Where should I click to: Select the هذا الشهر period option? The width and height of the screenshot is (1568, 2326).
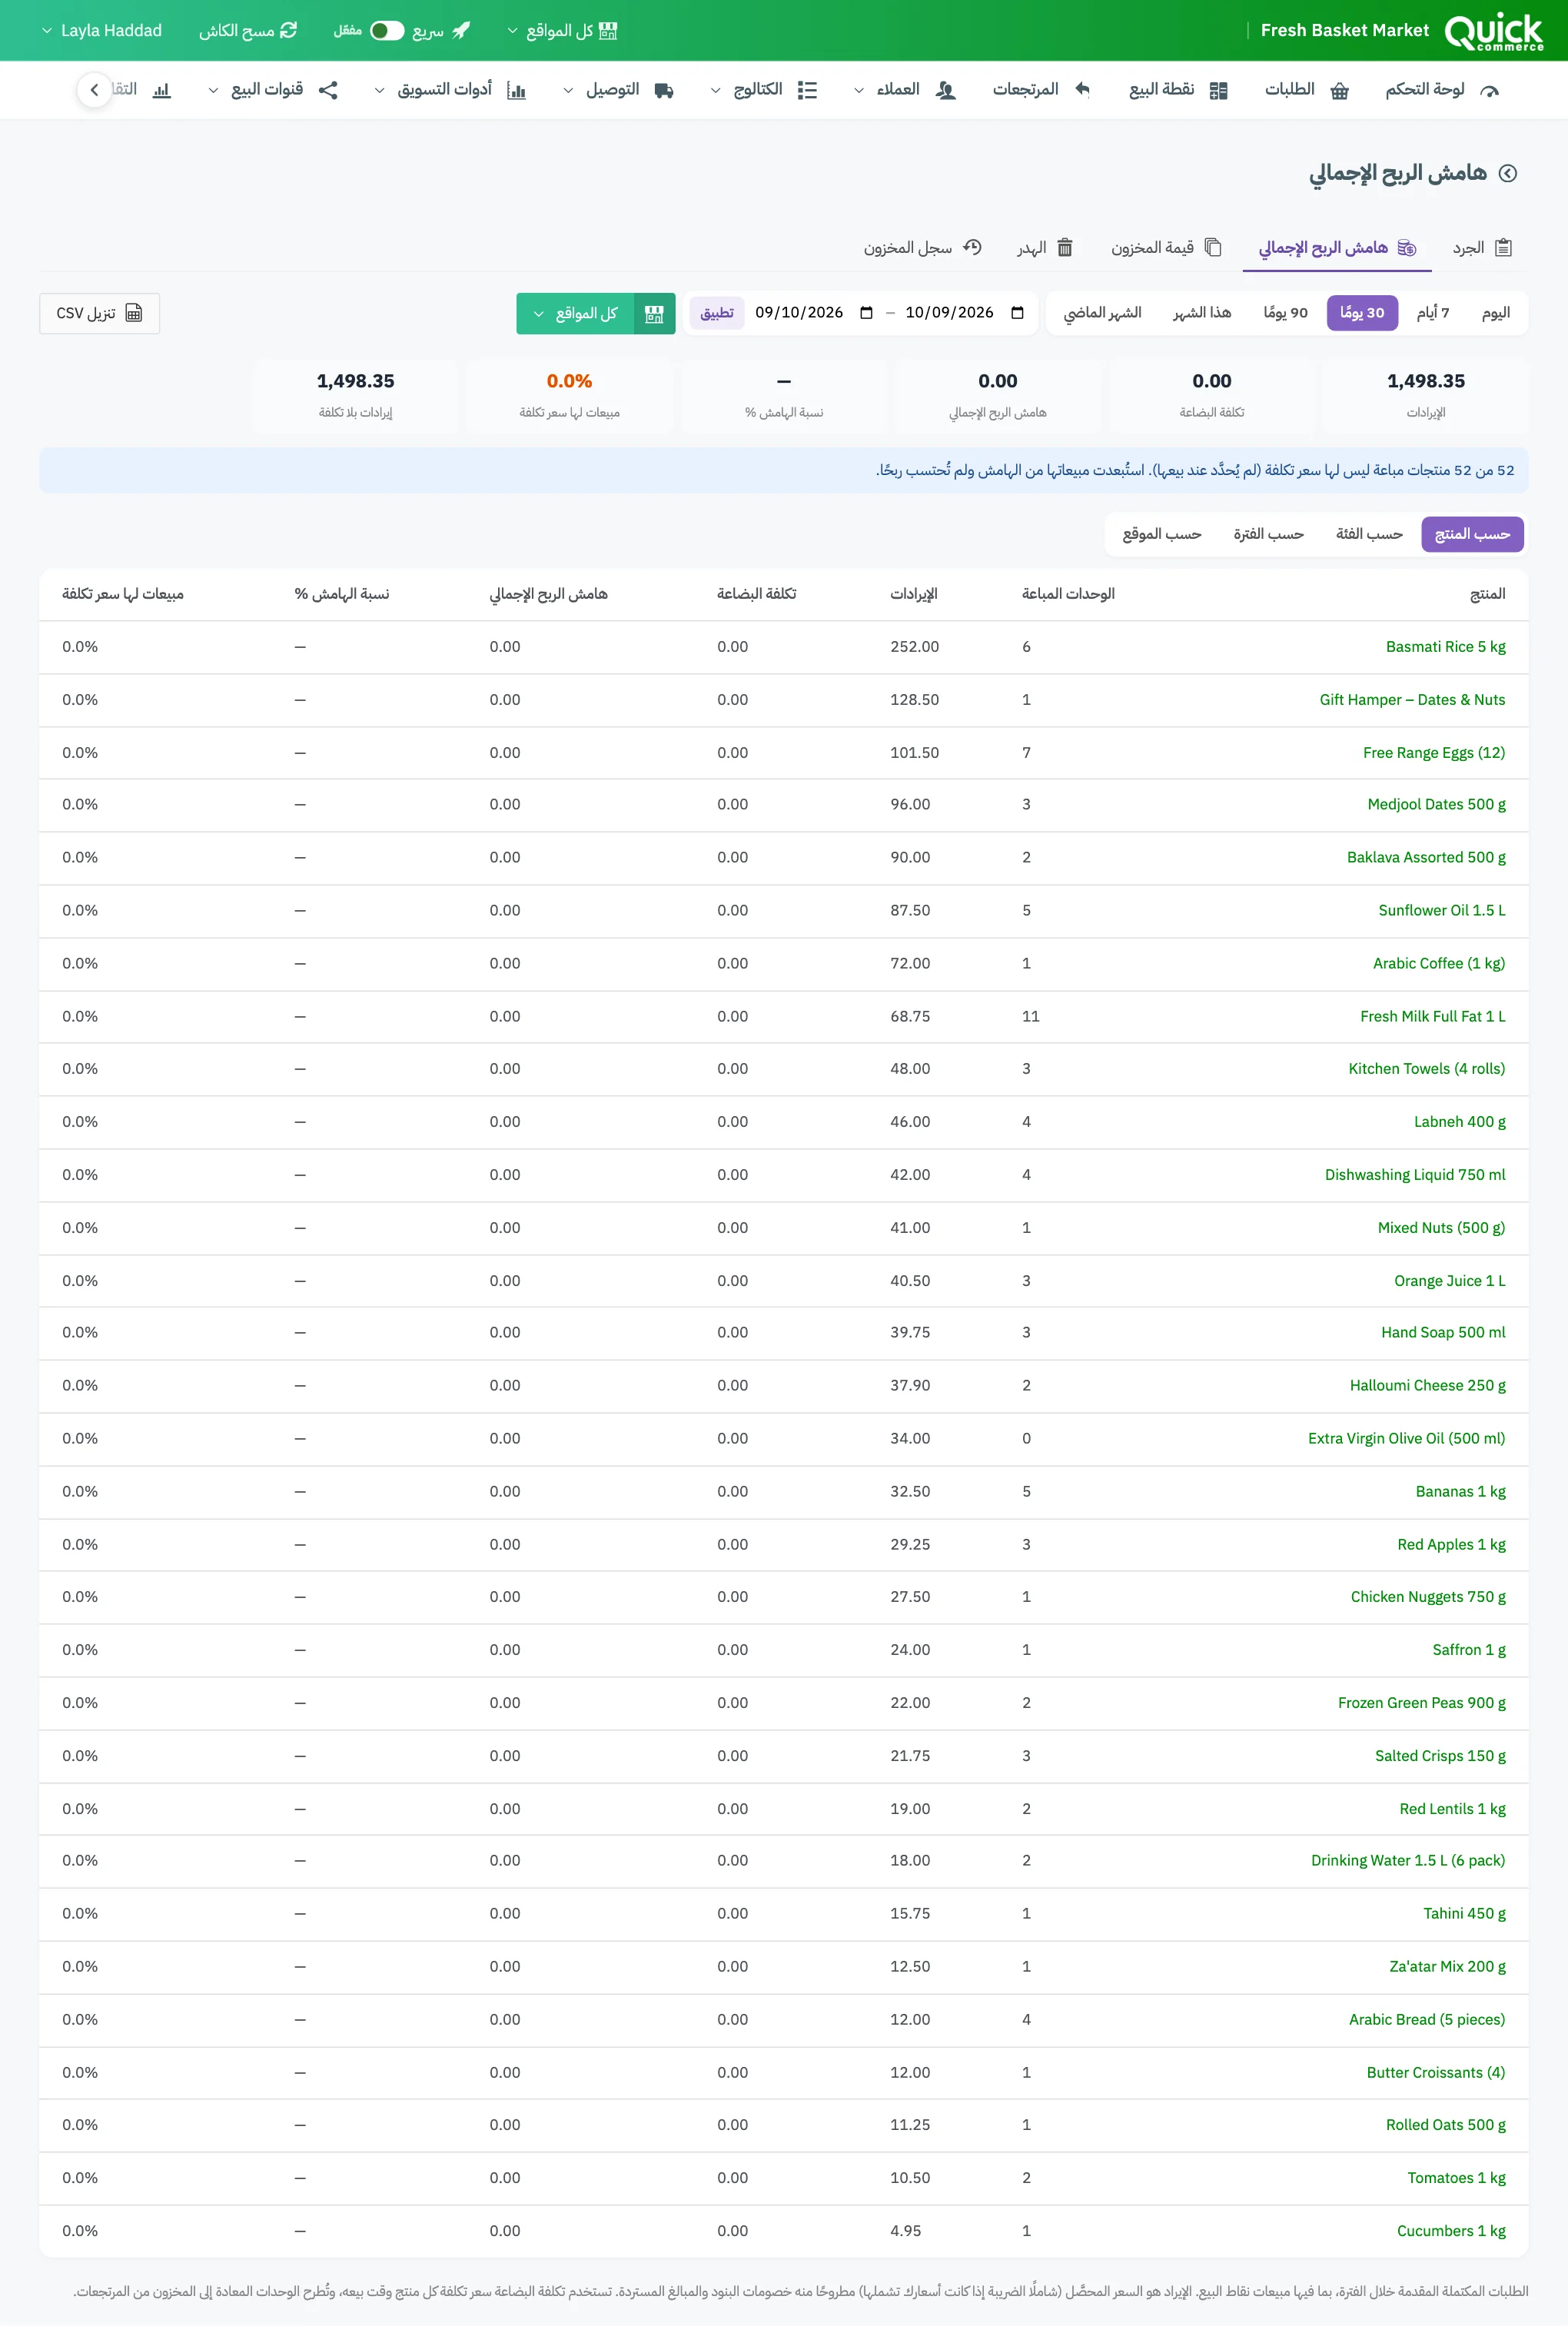pyautogui.click(x=1202, y=313)
